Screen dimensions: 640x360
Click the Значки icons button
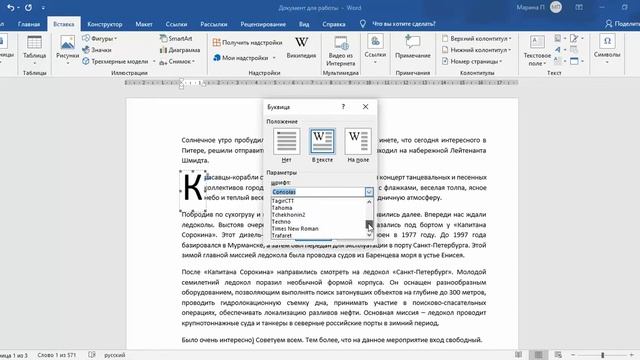[97, 50]
